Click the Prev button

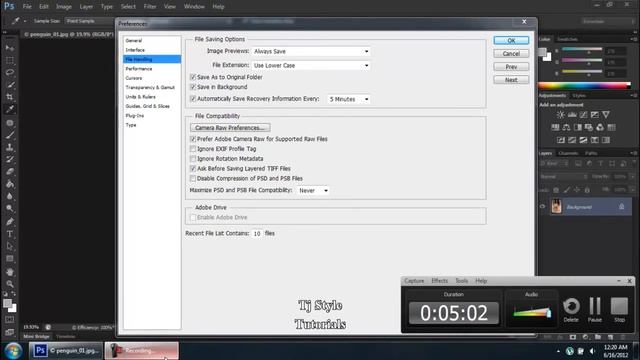coord(511,67)
